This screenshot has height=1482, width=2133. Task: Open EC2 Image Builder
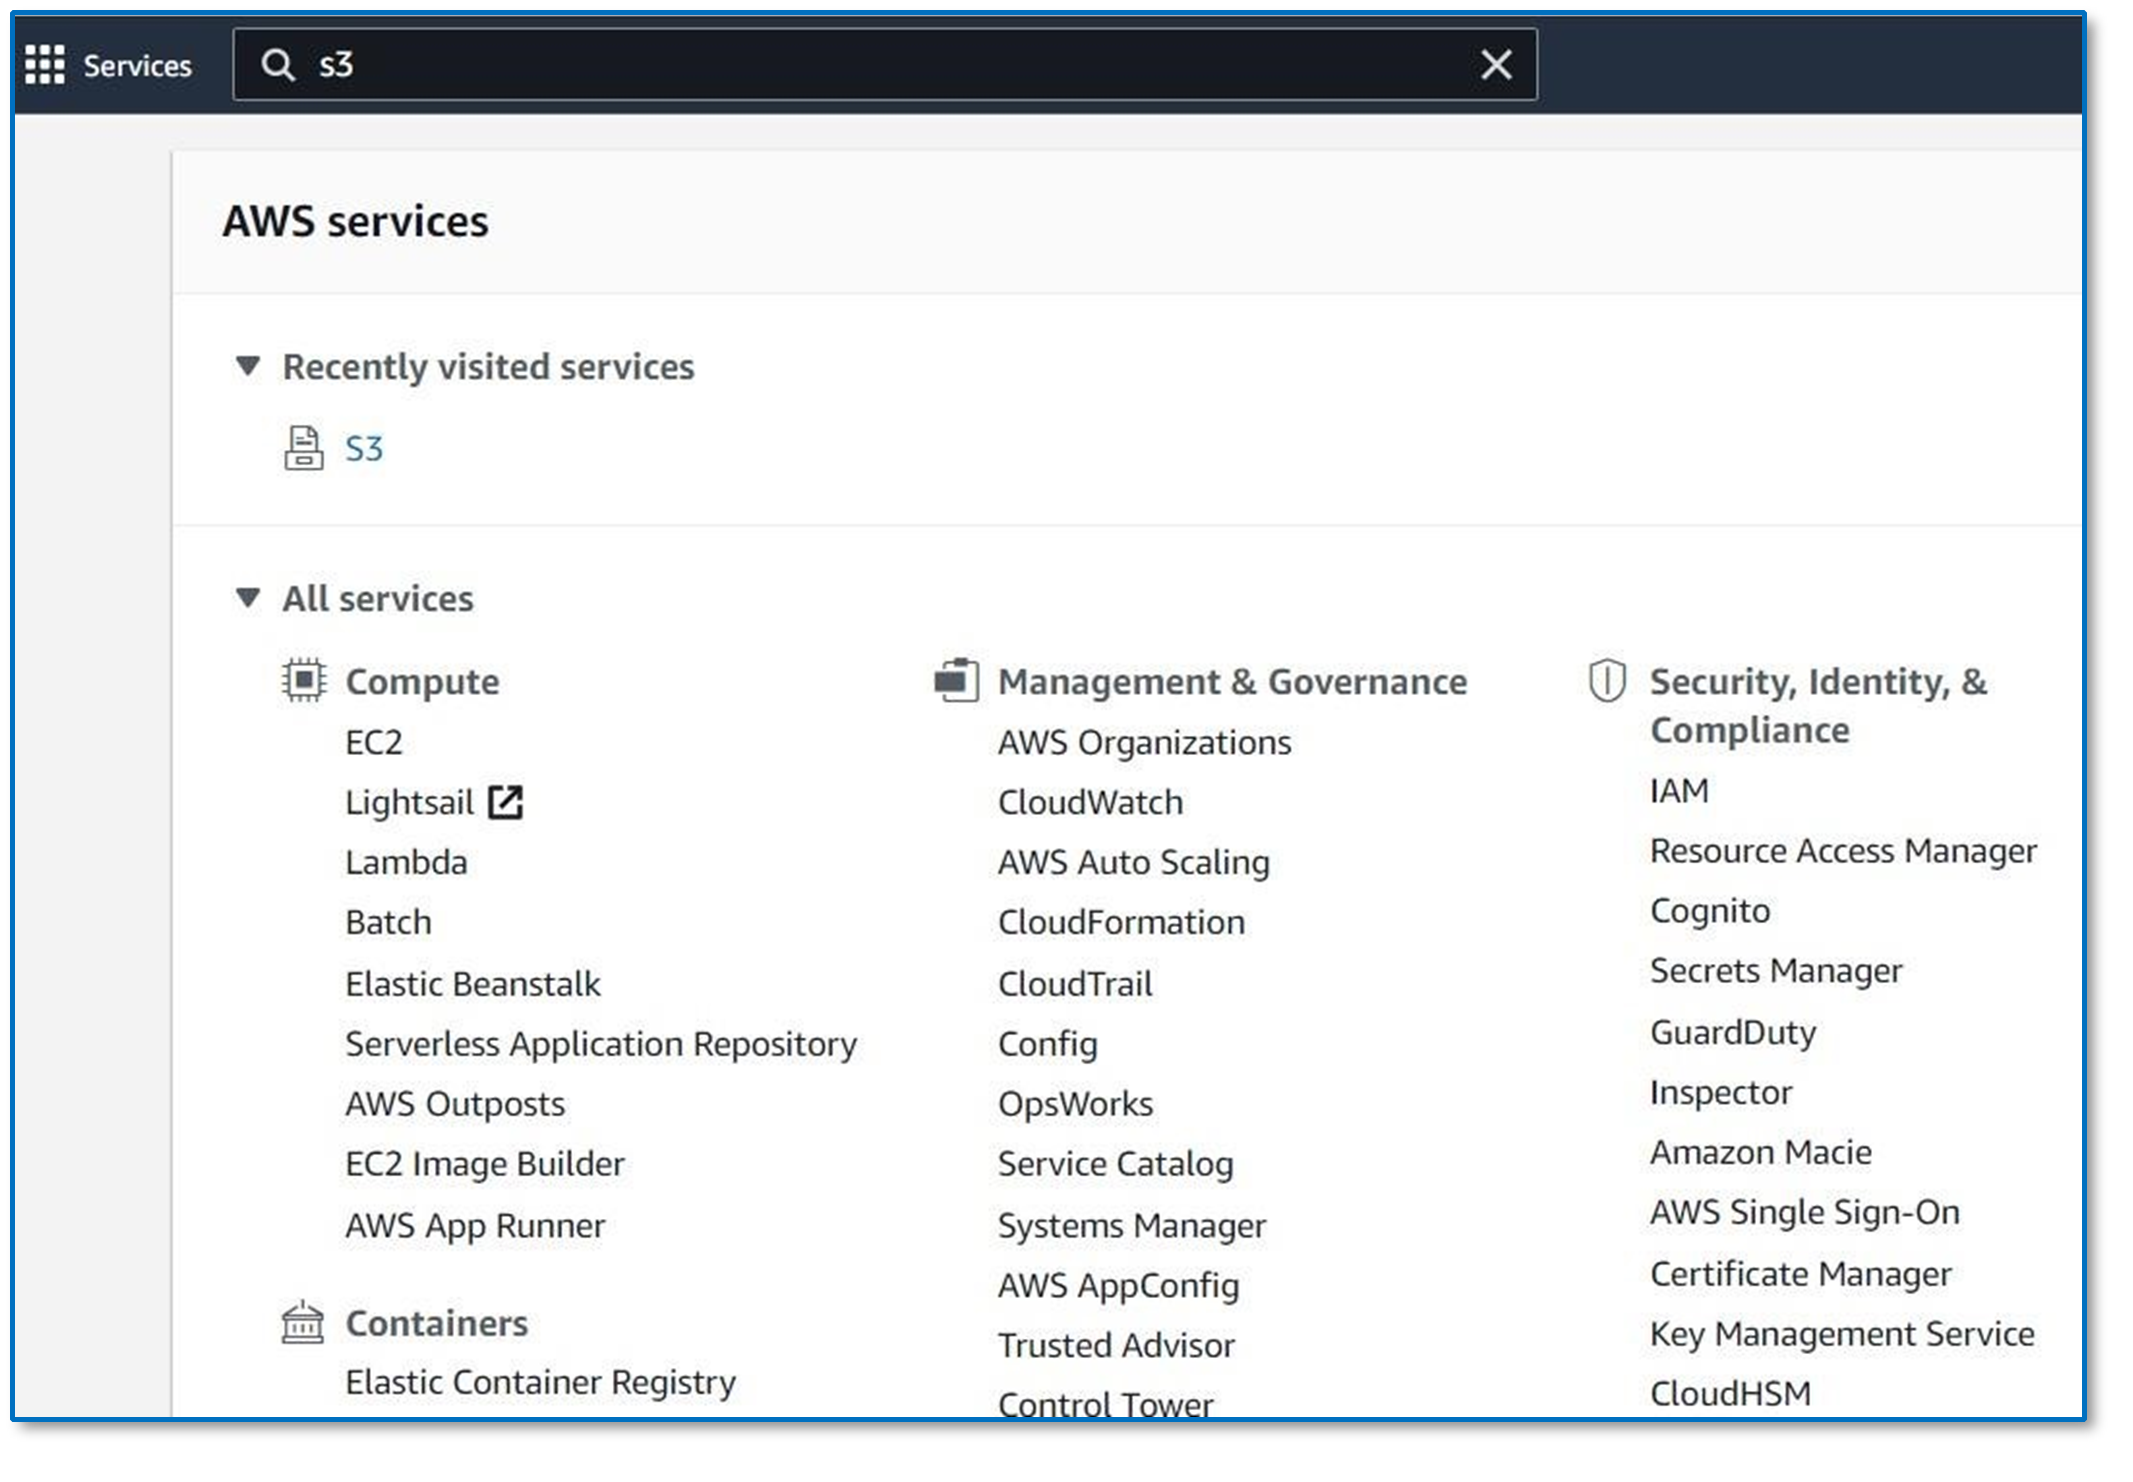tap(485, 1164)
